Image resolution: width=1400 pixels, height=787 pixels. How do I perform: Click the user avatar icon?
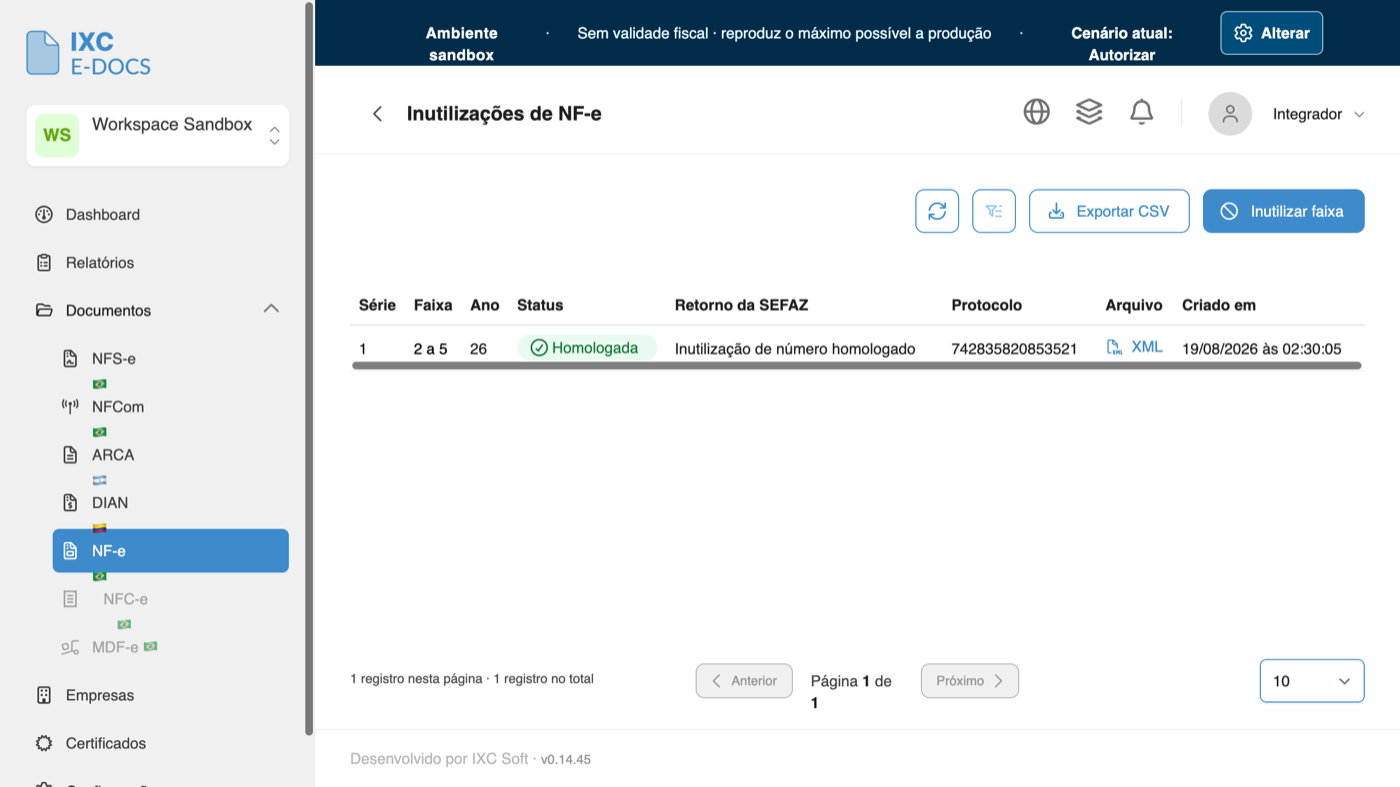click(x=1230, y=114)
